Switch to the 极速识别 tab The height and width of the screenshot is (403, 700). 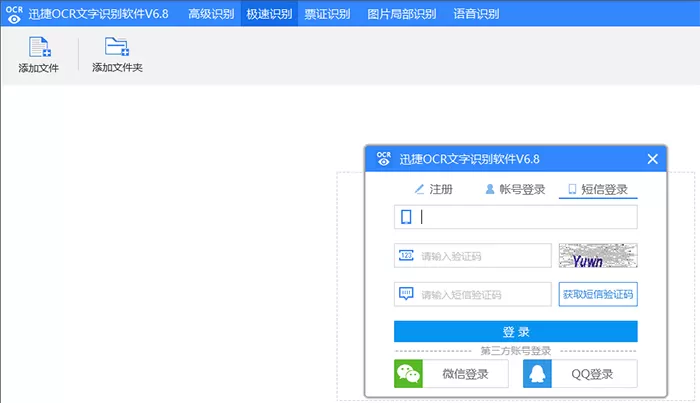tap(269, 14)
